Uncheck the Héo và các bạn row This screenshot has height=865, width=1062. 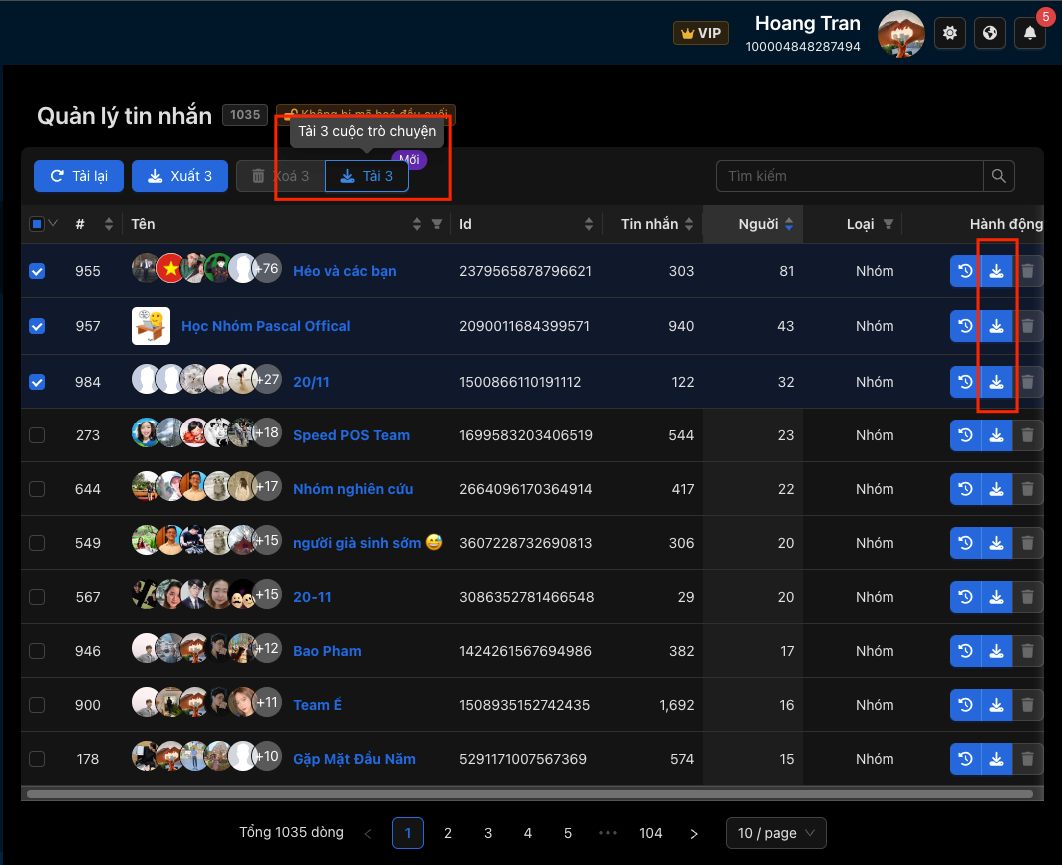point(37,271)
